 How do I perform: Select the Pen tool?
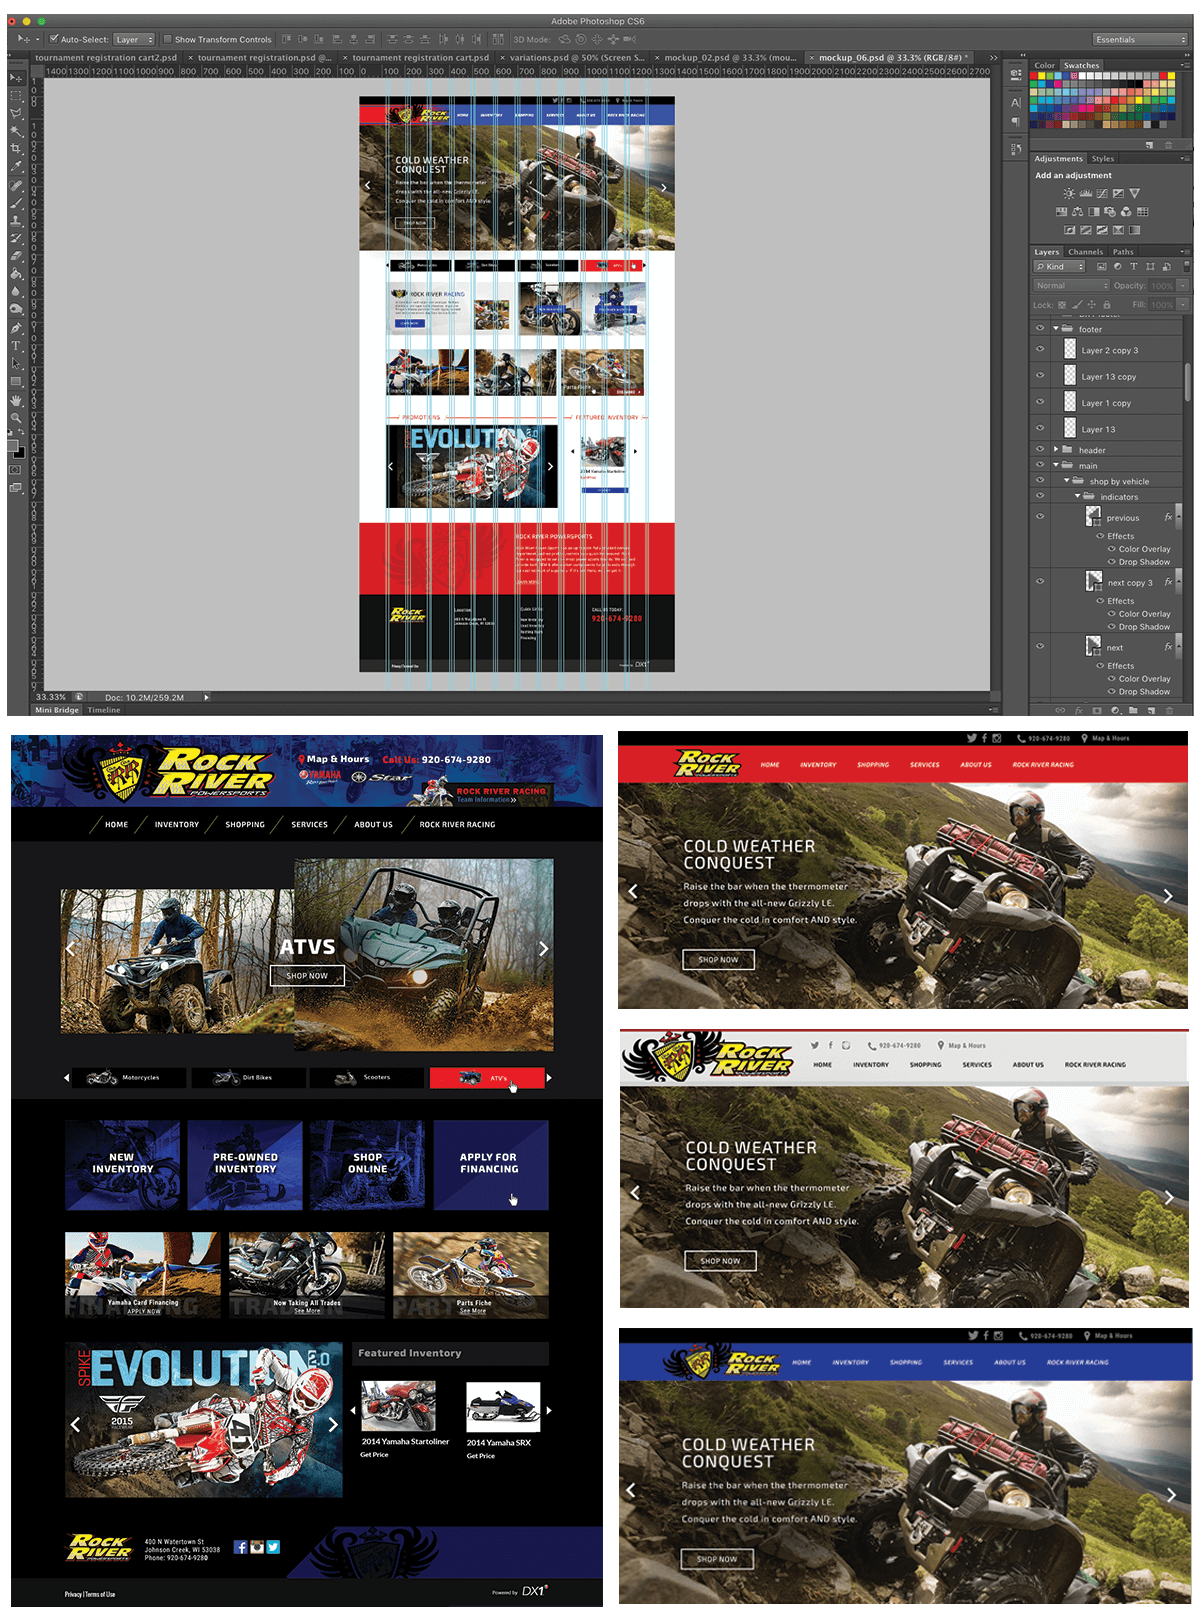pyautogui.click(x=16, y=328)
